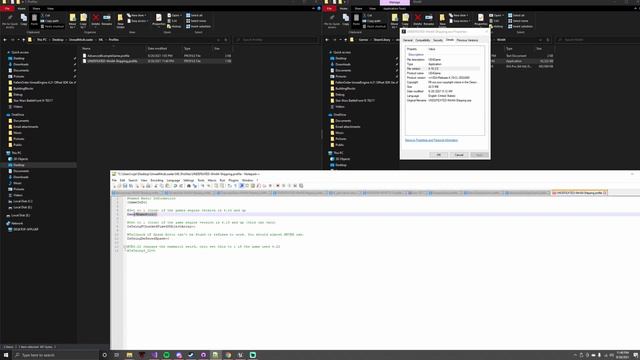
Task: Sort by Date modified column in left Explorer
Action: coord(157,49)
